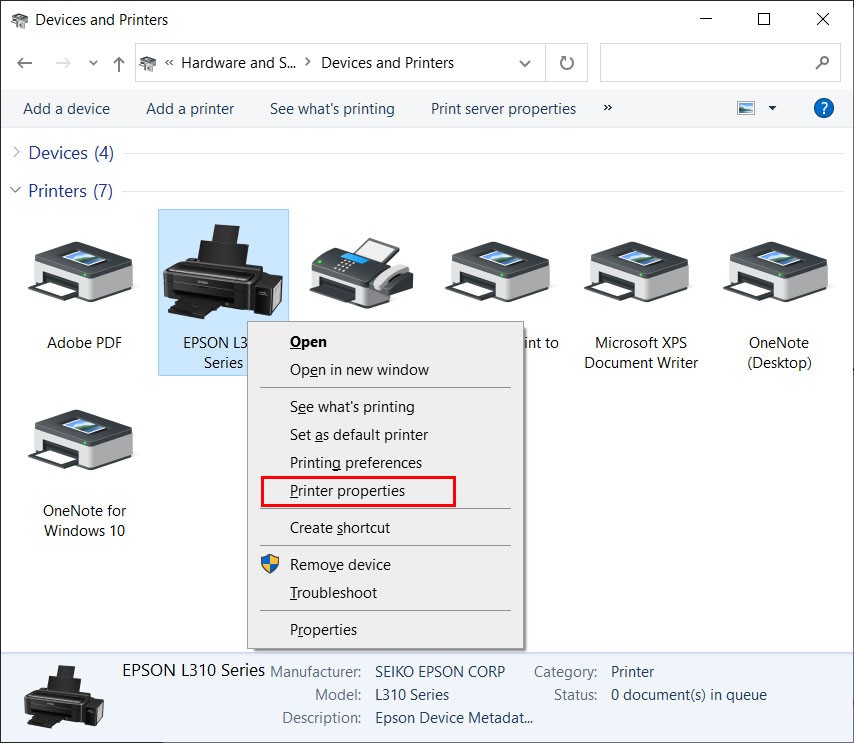The width and height of the screenshot is (854, 743).
Task: Click Add a device in toolbar
Action: [x=66, y=109]
